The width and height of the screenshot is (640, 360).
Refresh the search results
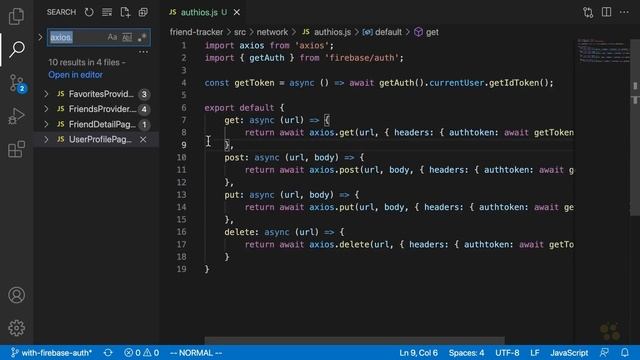pyautogui.click(x=89, y=12)
